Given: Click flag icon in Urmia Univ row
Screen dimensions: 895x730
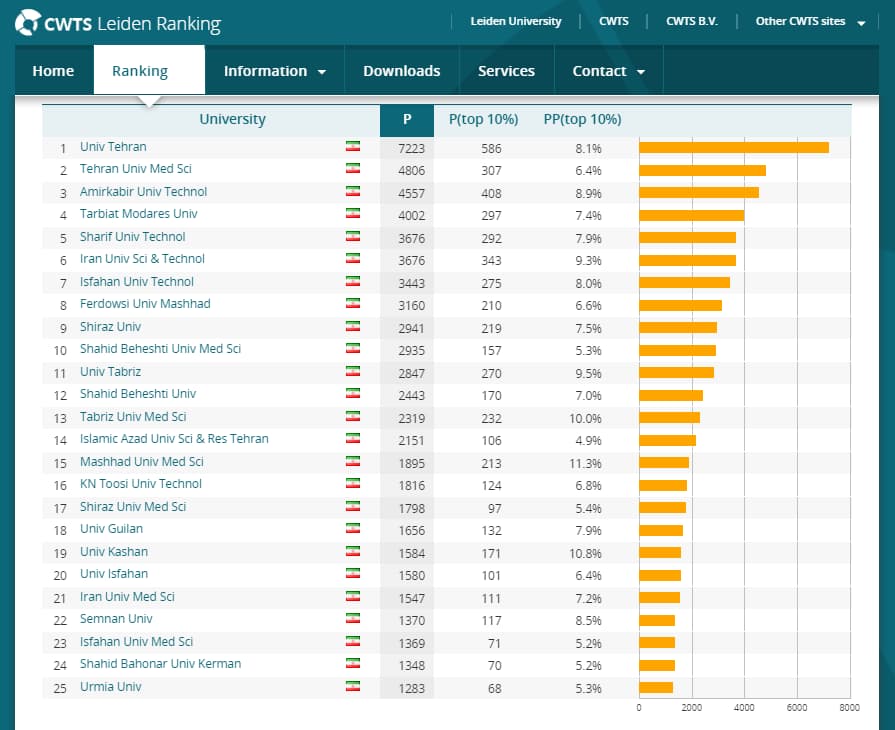Looking at the screenshot, I should pos(353,686).
